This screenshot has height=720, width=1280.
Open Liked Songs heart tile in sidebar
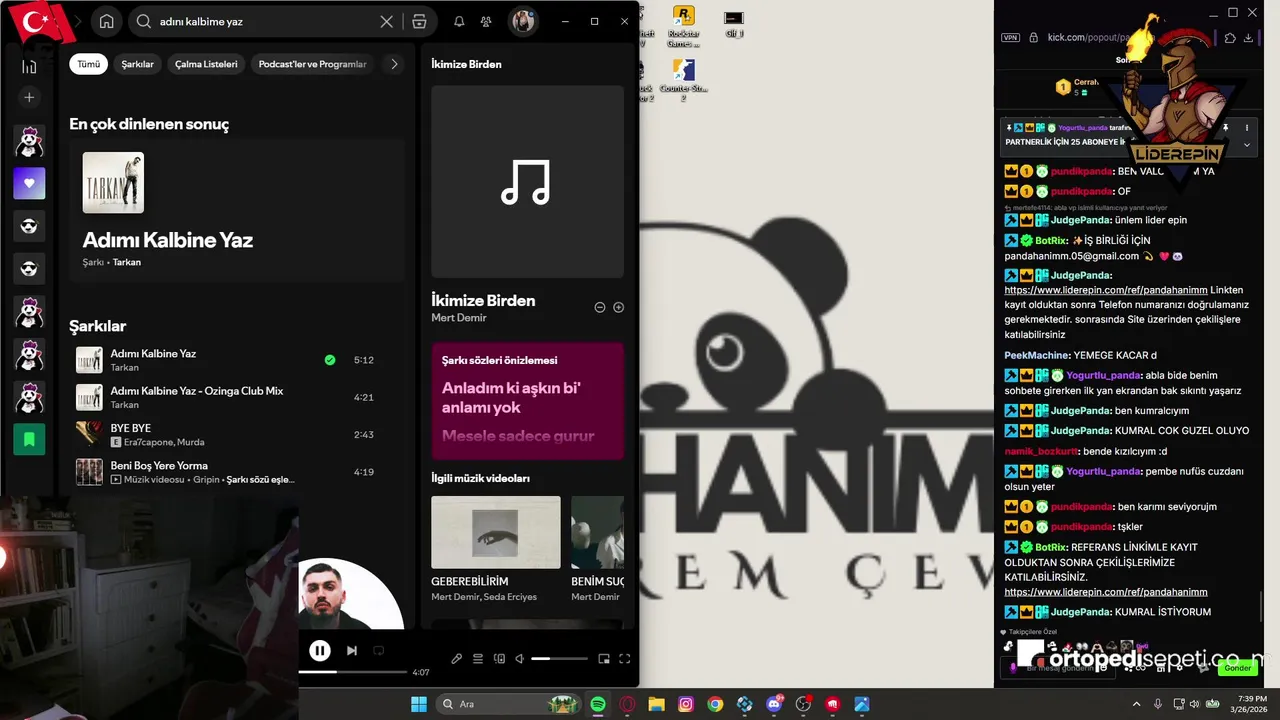(x=29, y=183)
